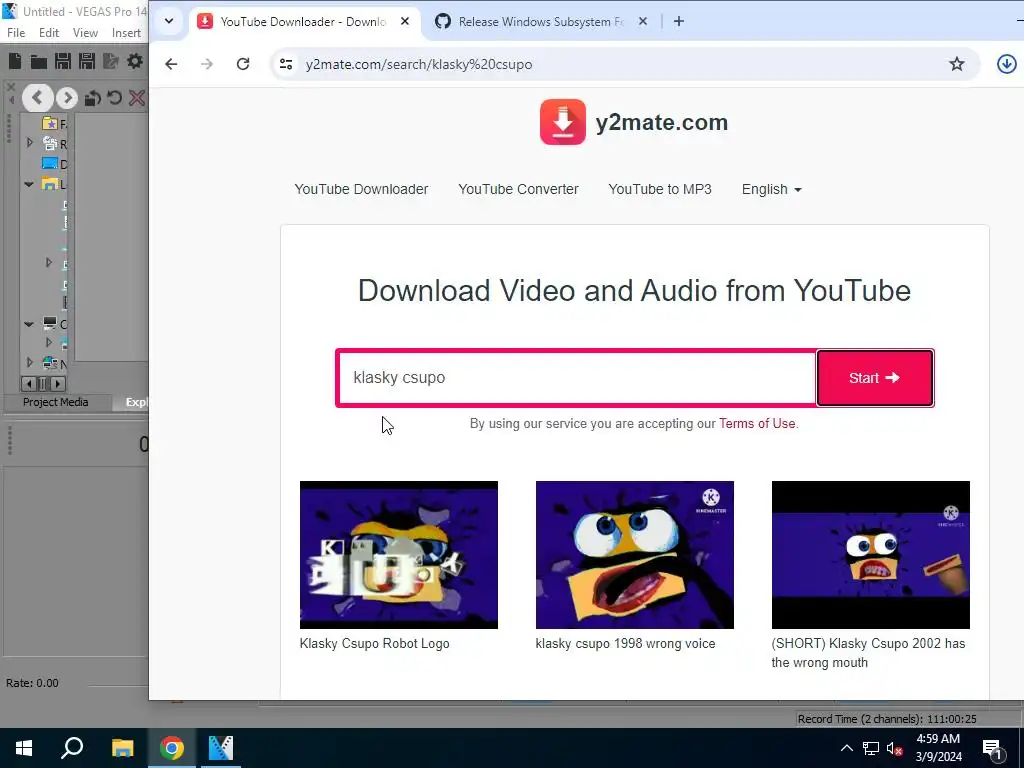Click VEGAS Explorer back arrow
This screenshot has width=1024, height=768.
37,98
